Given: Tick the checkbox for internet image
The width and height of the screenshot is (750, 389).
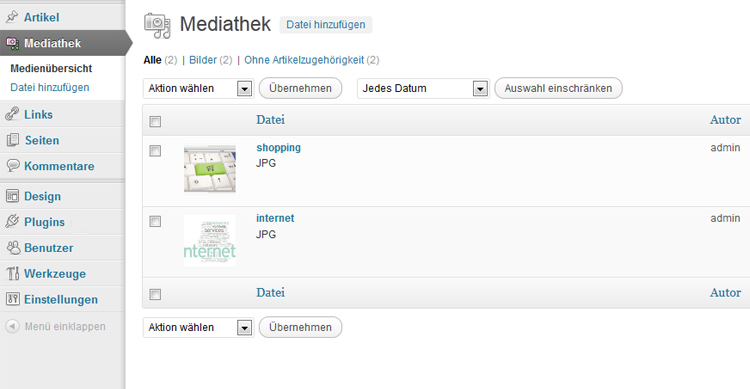Looking at the screenshot, I should point(155,222).
